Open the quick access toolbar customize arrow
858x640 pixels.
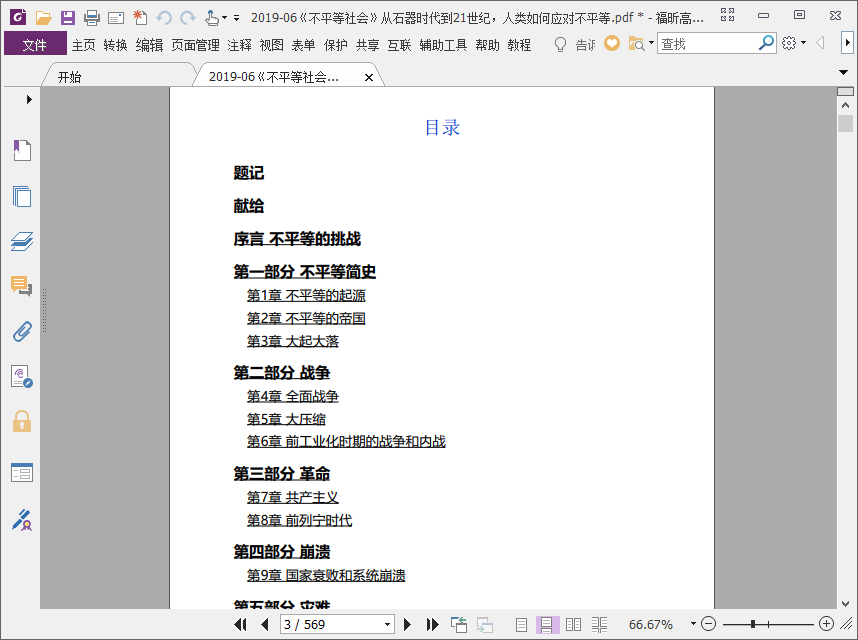236,18
